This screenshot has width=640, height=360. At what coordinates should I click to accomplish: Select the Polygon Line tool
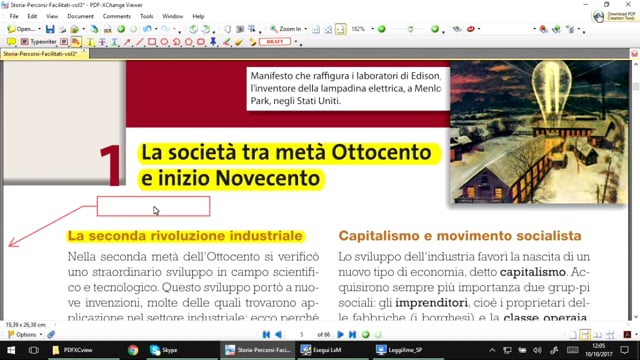[x=176, y=42]
